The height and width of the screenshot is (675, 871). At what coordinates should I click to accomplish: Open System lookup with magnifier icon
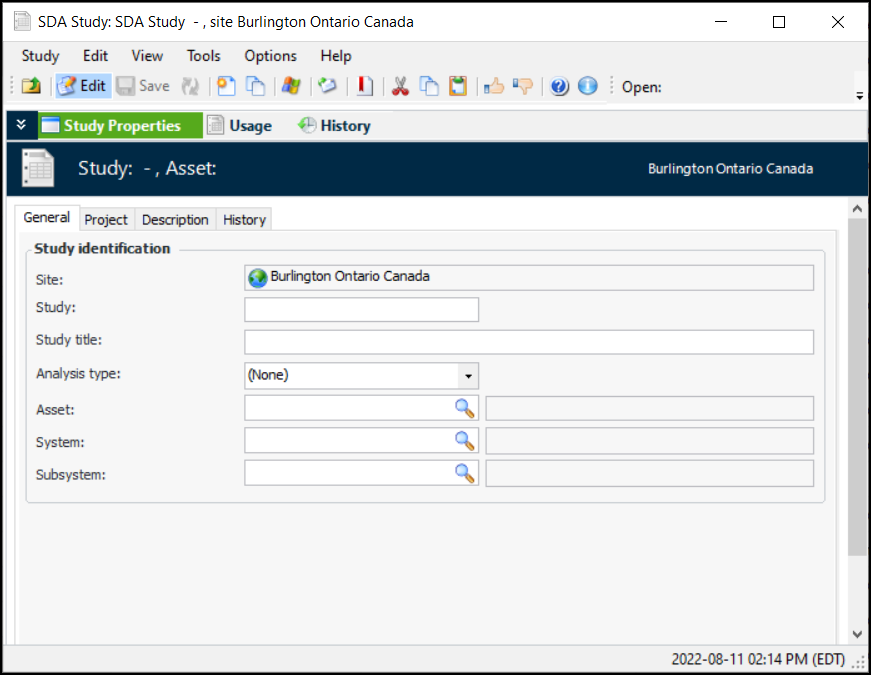[465, 441]
